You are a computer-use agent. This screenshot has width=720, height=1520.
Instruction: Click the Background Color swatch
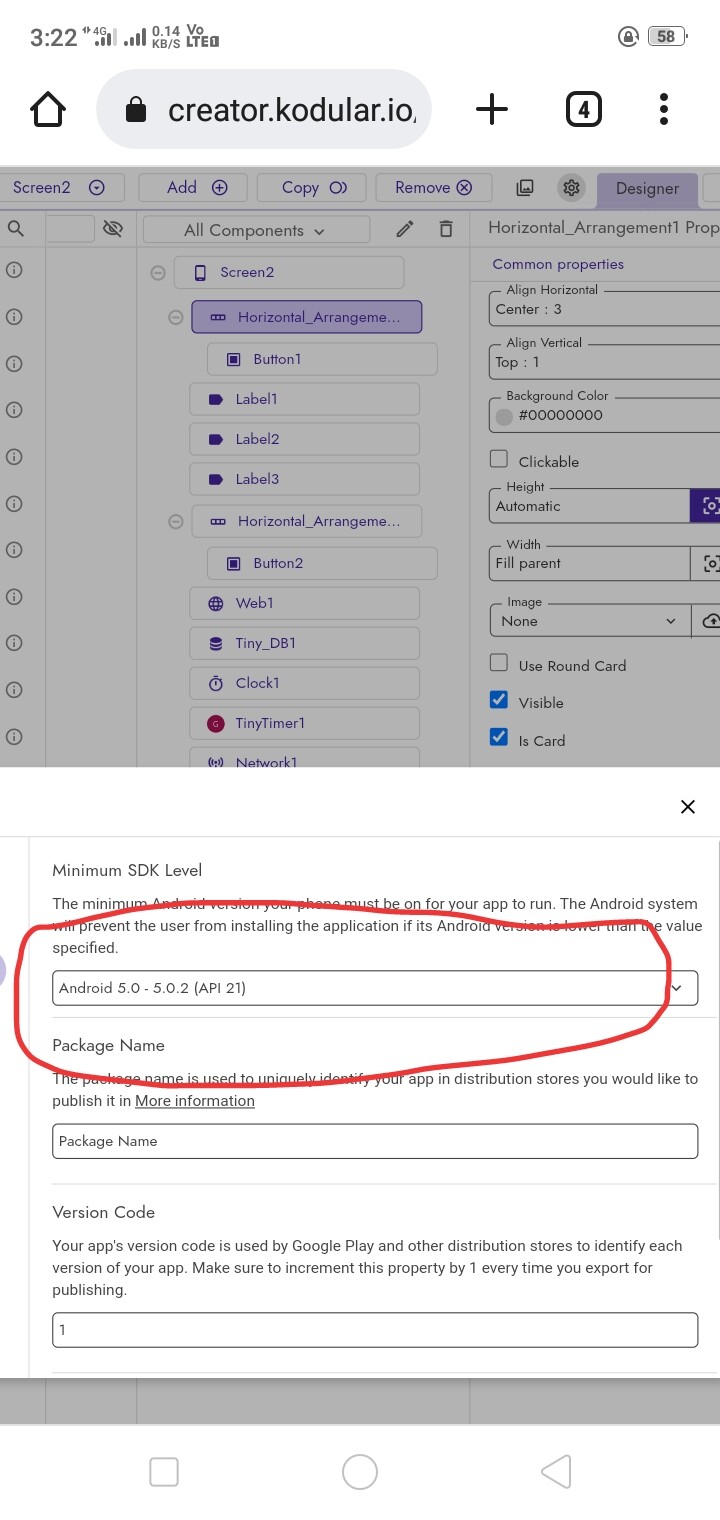pyautogui.click(x=504, y=415)
